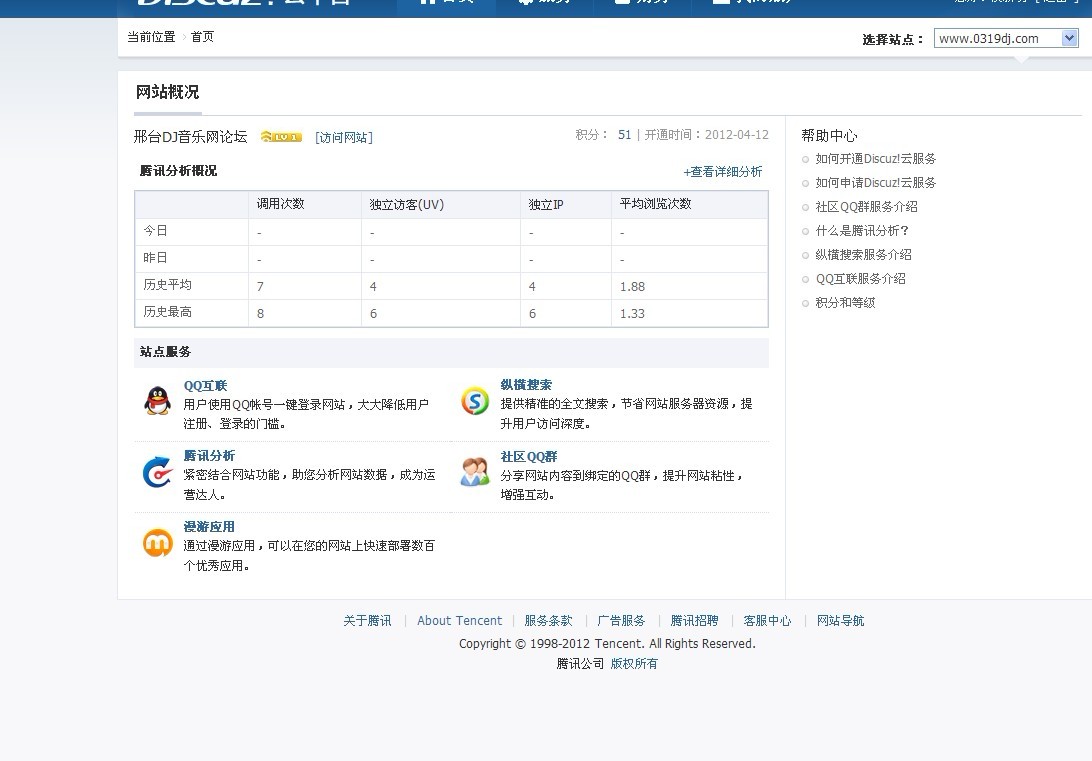The width and height of the screenshot is (1092, 761).
Task: Click the Tencent analytics icon beside 腾讯分析
Action: pos(157,472)
